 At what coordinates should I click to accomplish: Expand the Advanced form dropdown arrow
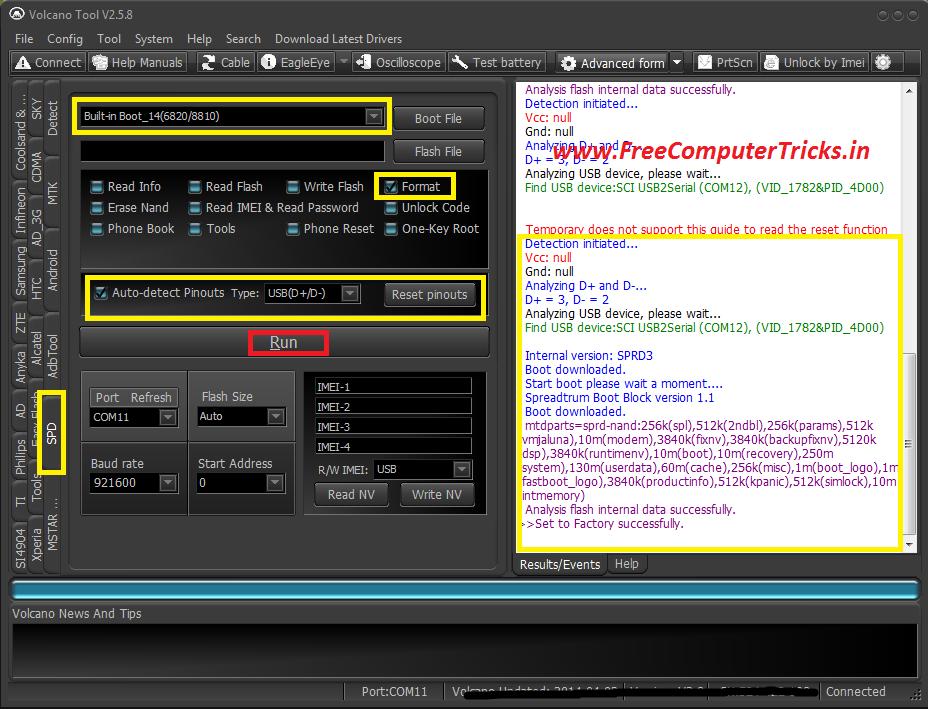point(677,63)
